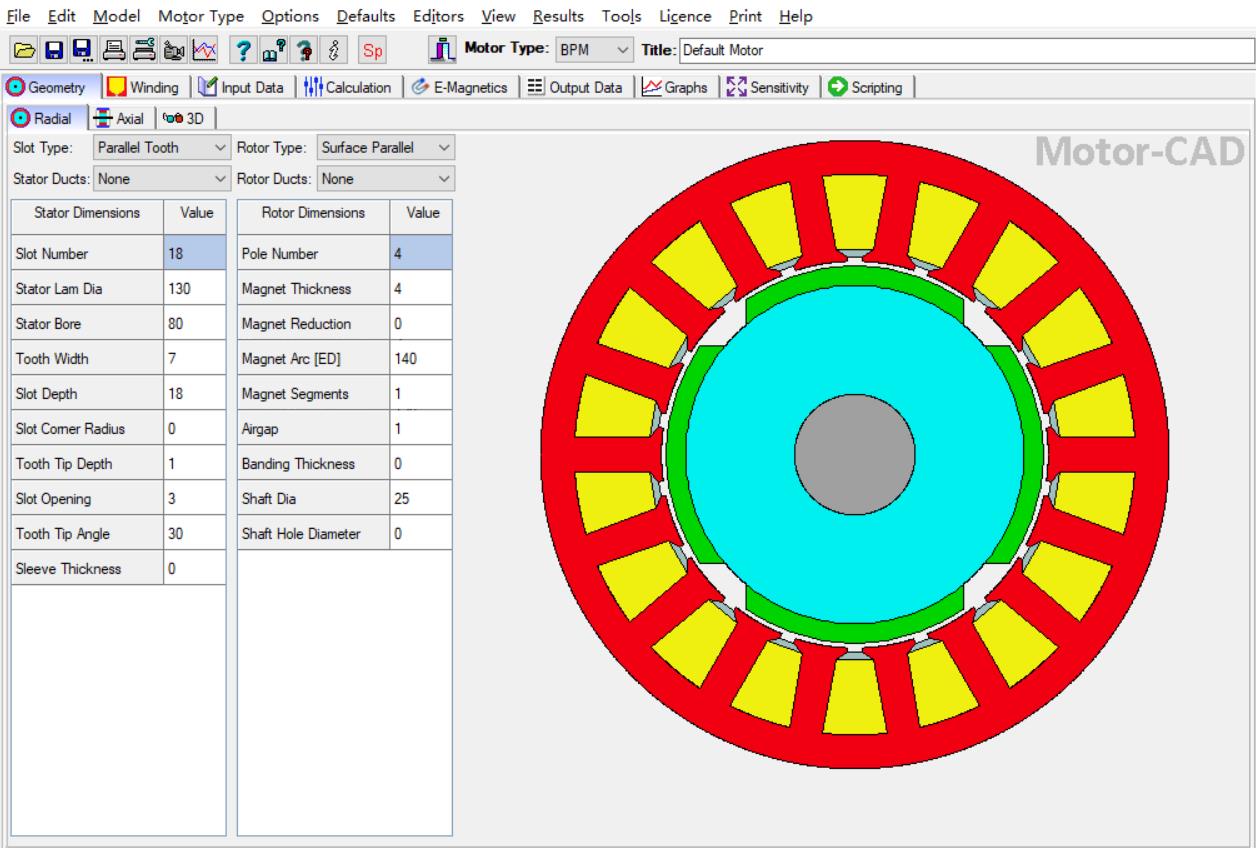This screenshot has height=848, width=1256.
Task: Edit the Tooth Width value 7
Action: click(194, 358)
